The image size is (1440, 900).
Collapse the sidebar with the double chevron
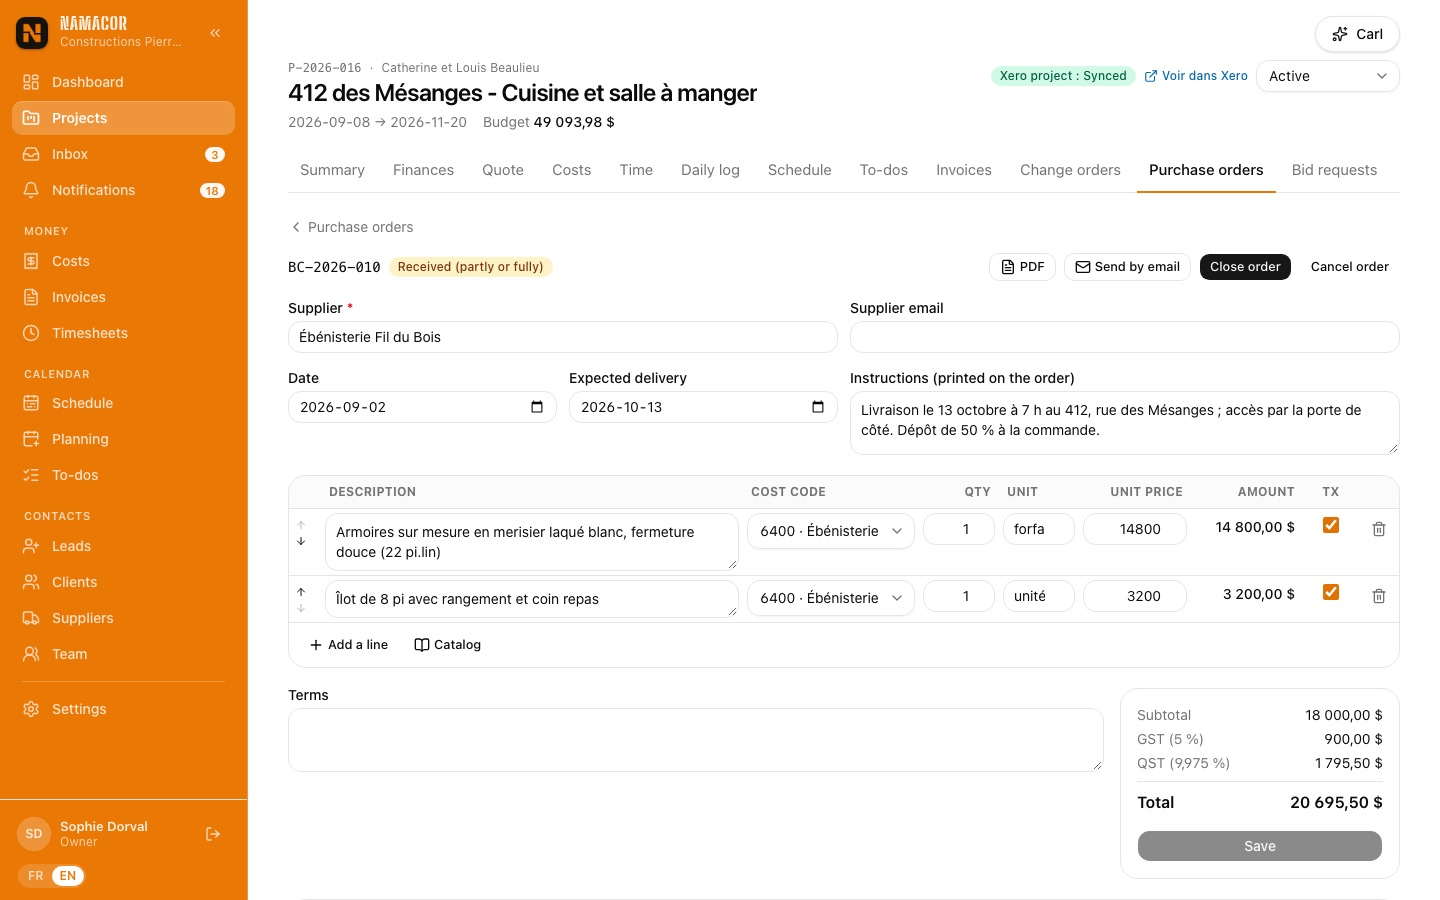click(x=215, y=33)
